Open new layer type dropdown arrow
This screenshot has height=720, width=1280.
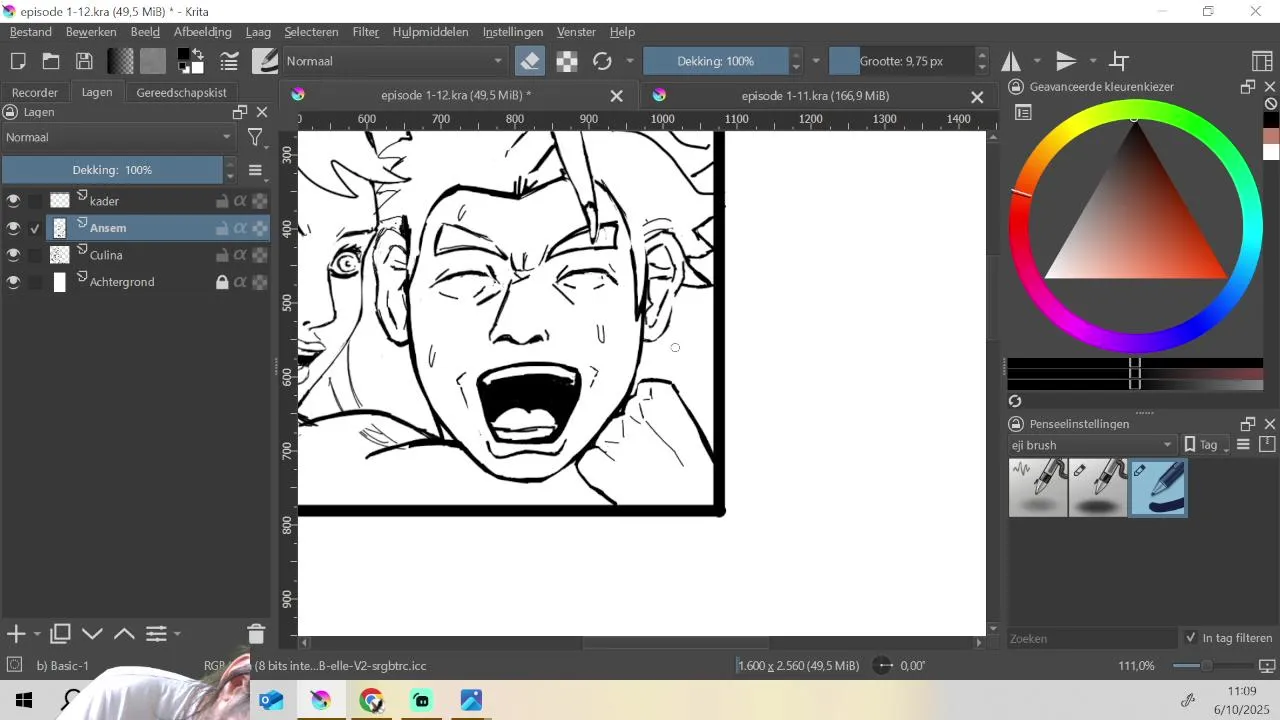[37, 634]
